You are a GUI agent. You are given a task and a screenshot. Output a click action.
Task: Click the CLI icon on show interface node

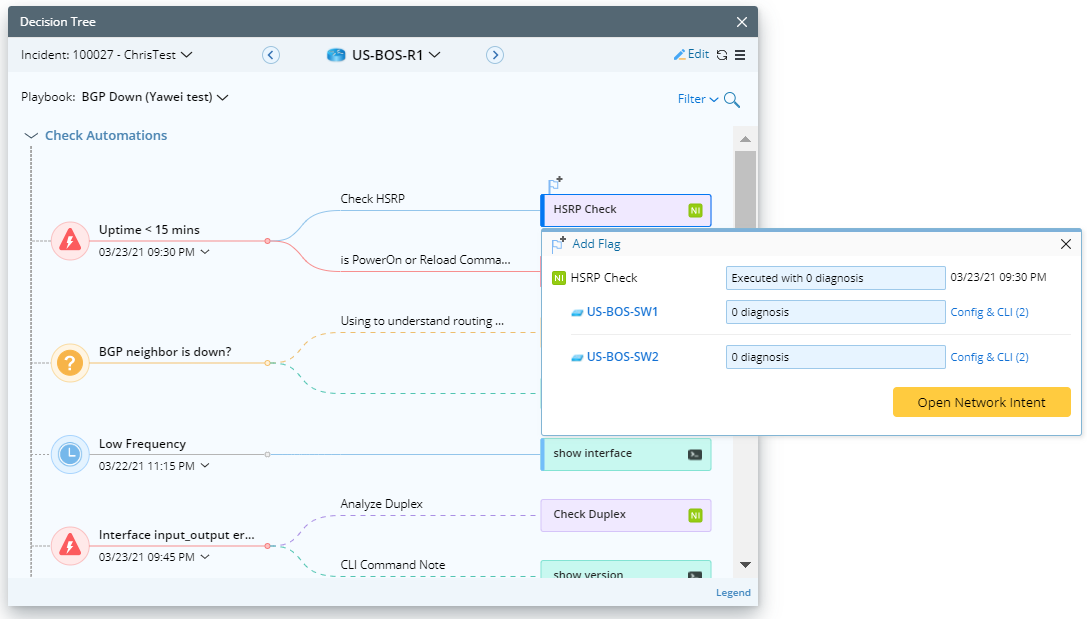[695, 455]
